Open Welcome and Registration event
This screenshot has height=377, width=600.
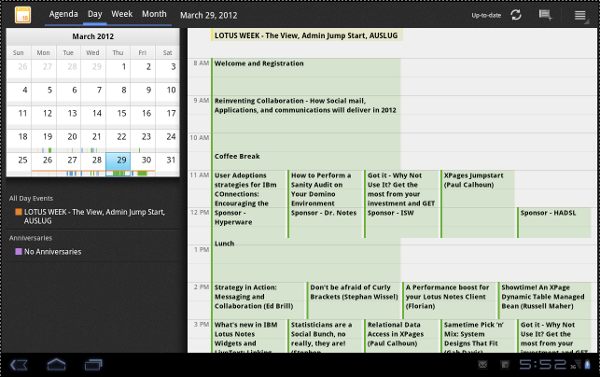click(x=306, y=77)
